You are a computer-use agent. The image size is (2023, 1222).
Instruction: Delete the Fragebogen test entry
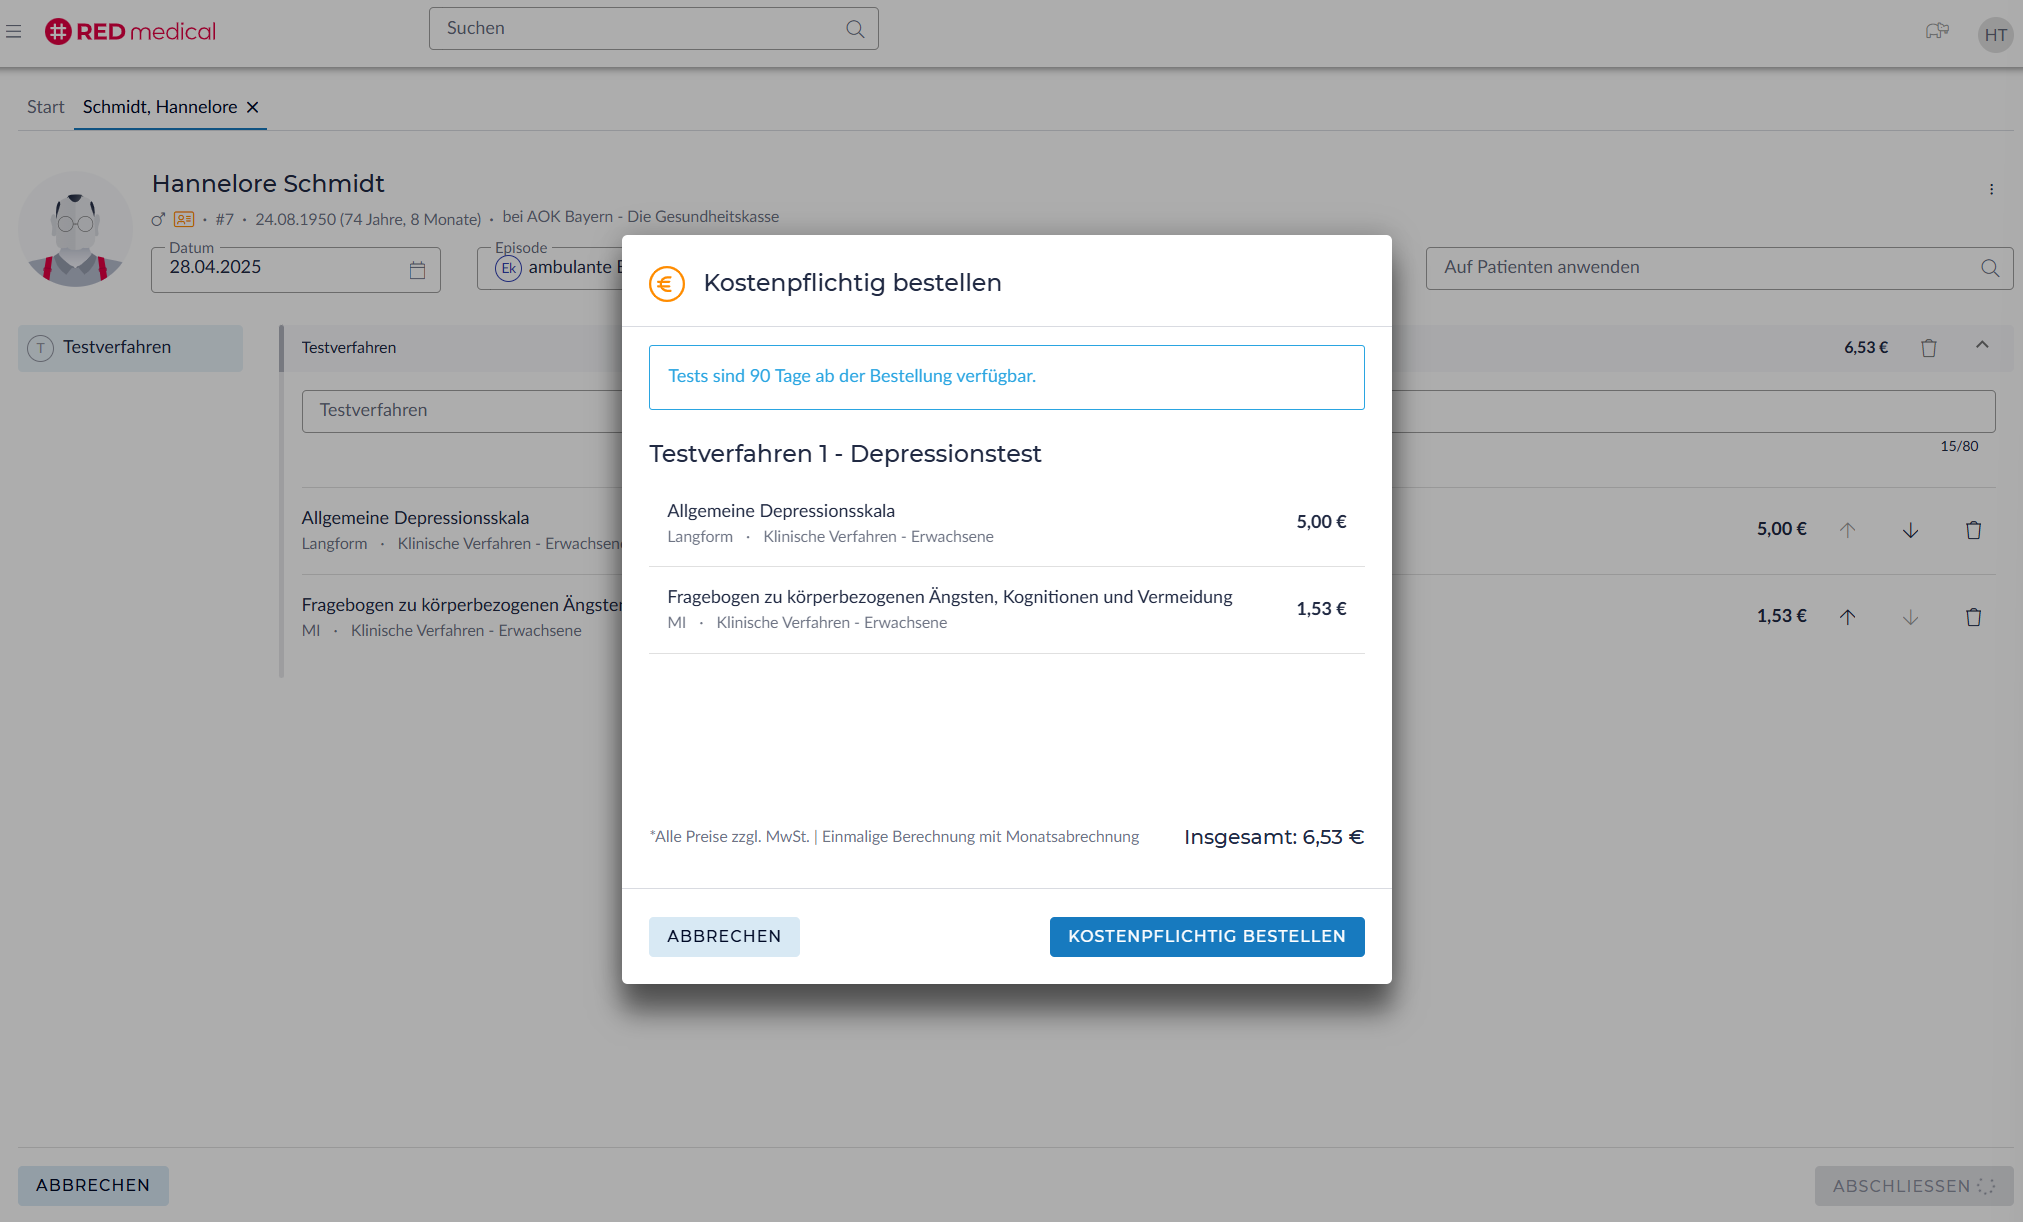point(1973,617)
